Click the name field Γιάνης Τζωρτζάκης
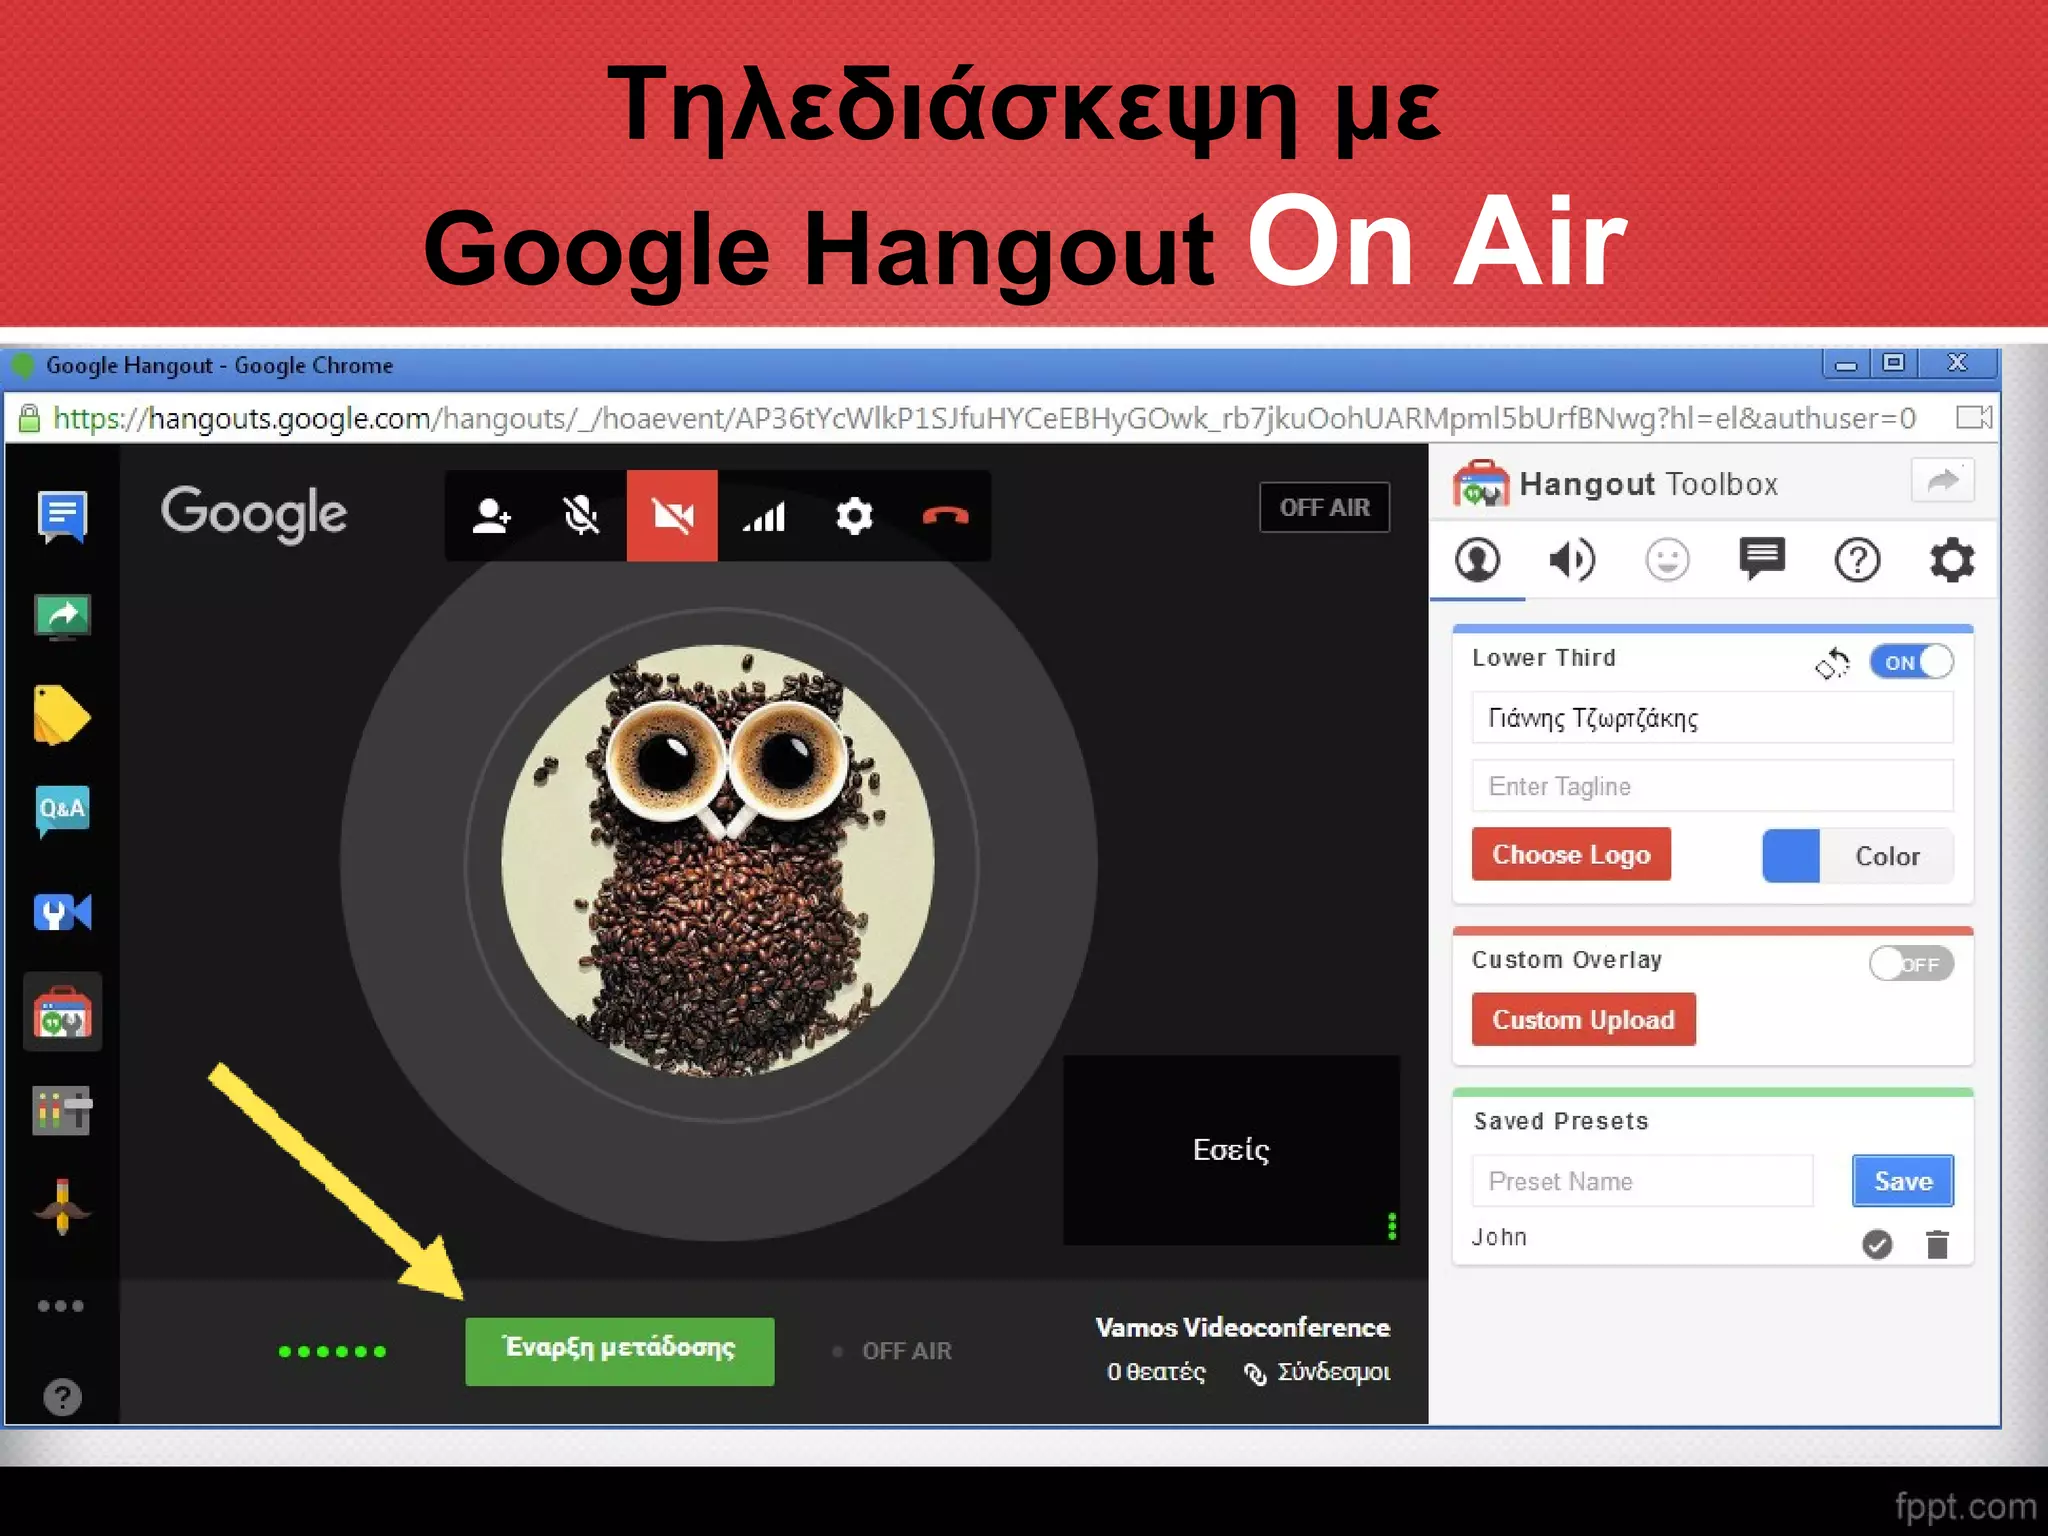 pyautogui.click(x=1712, y=718)
